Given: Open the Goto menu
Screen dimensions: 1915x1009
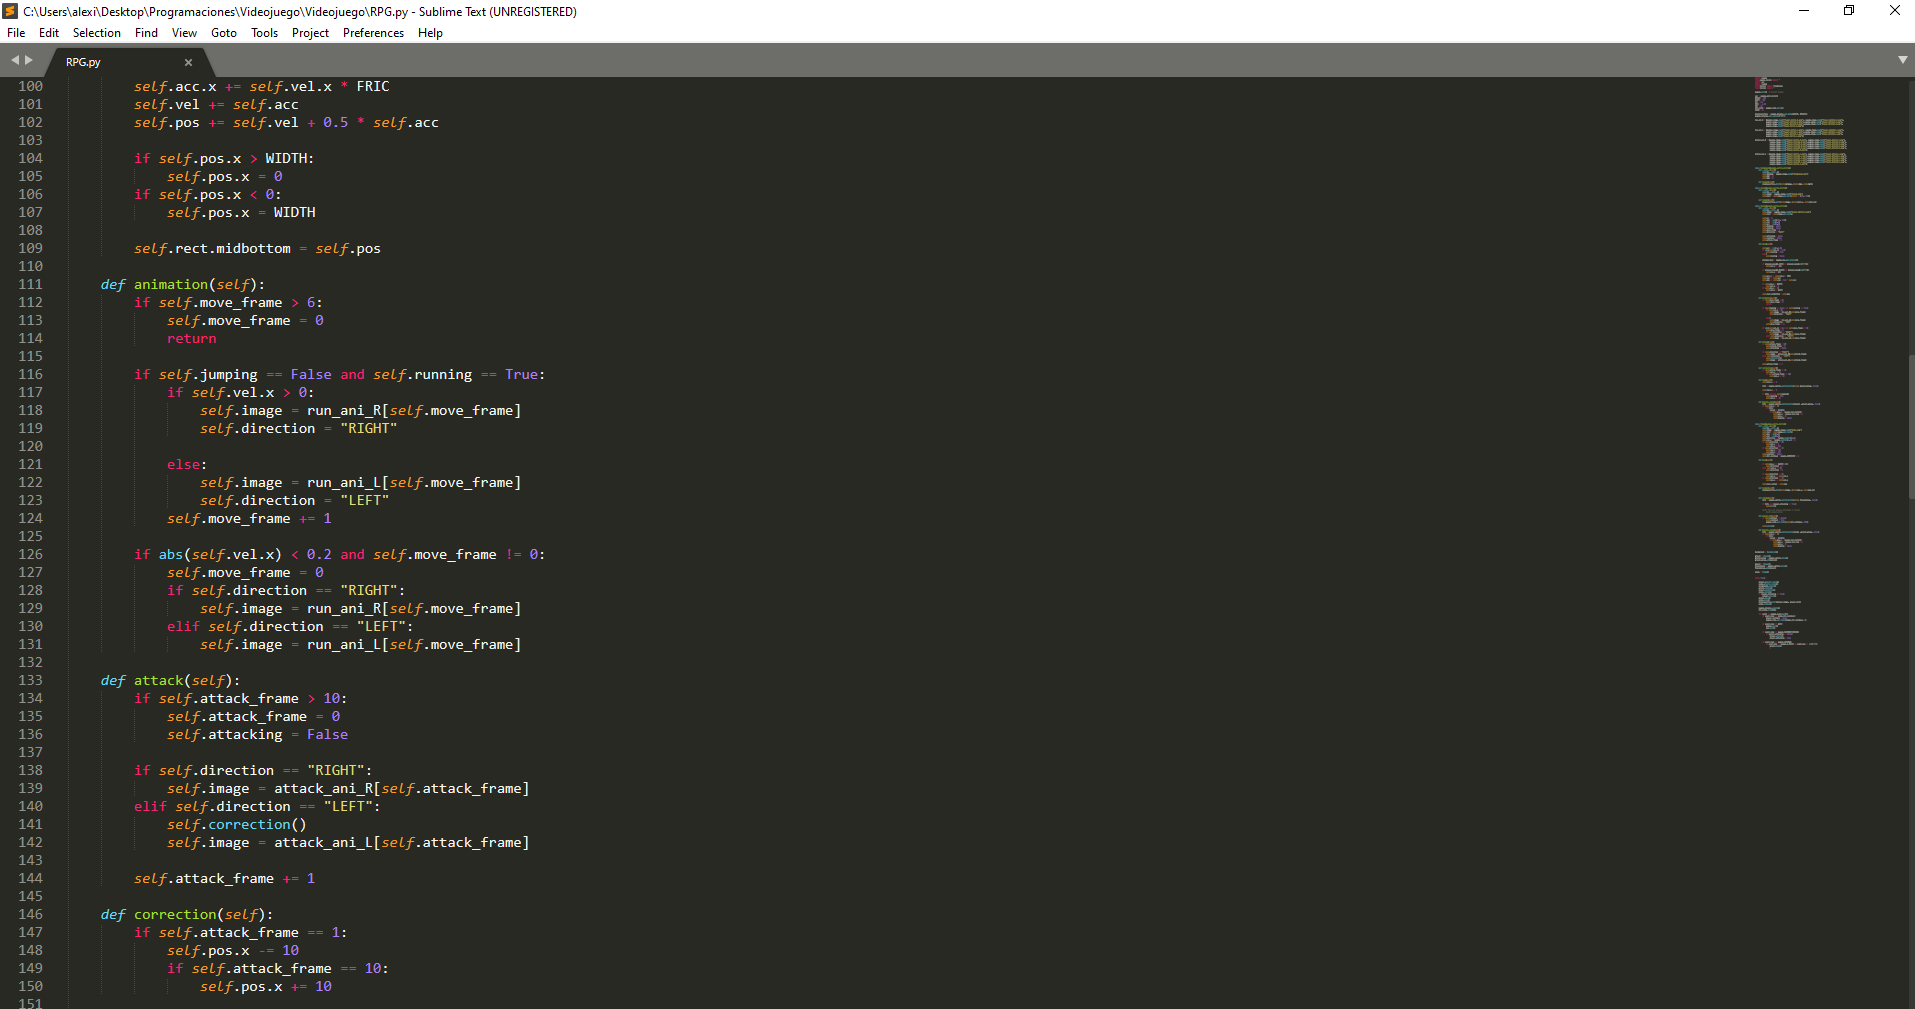Looking at the screenshot, I should coord(223,33).
